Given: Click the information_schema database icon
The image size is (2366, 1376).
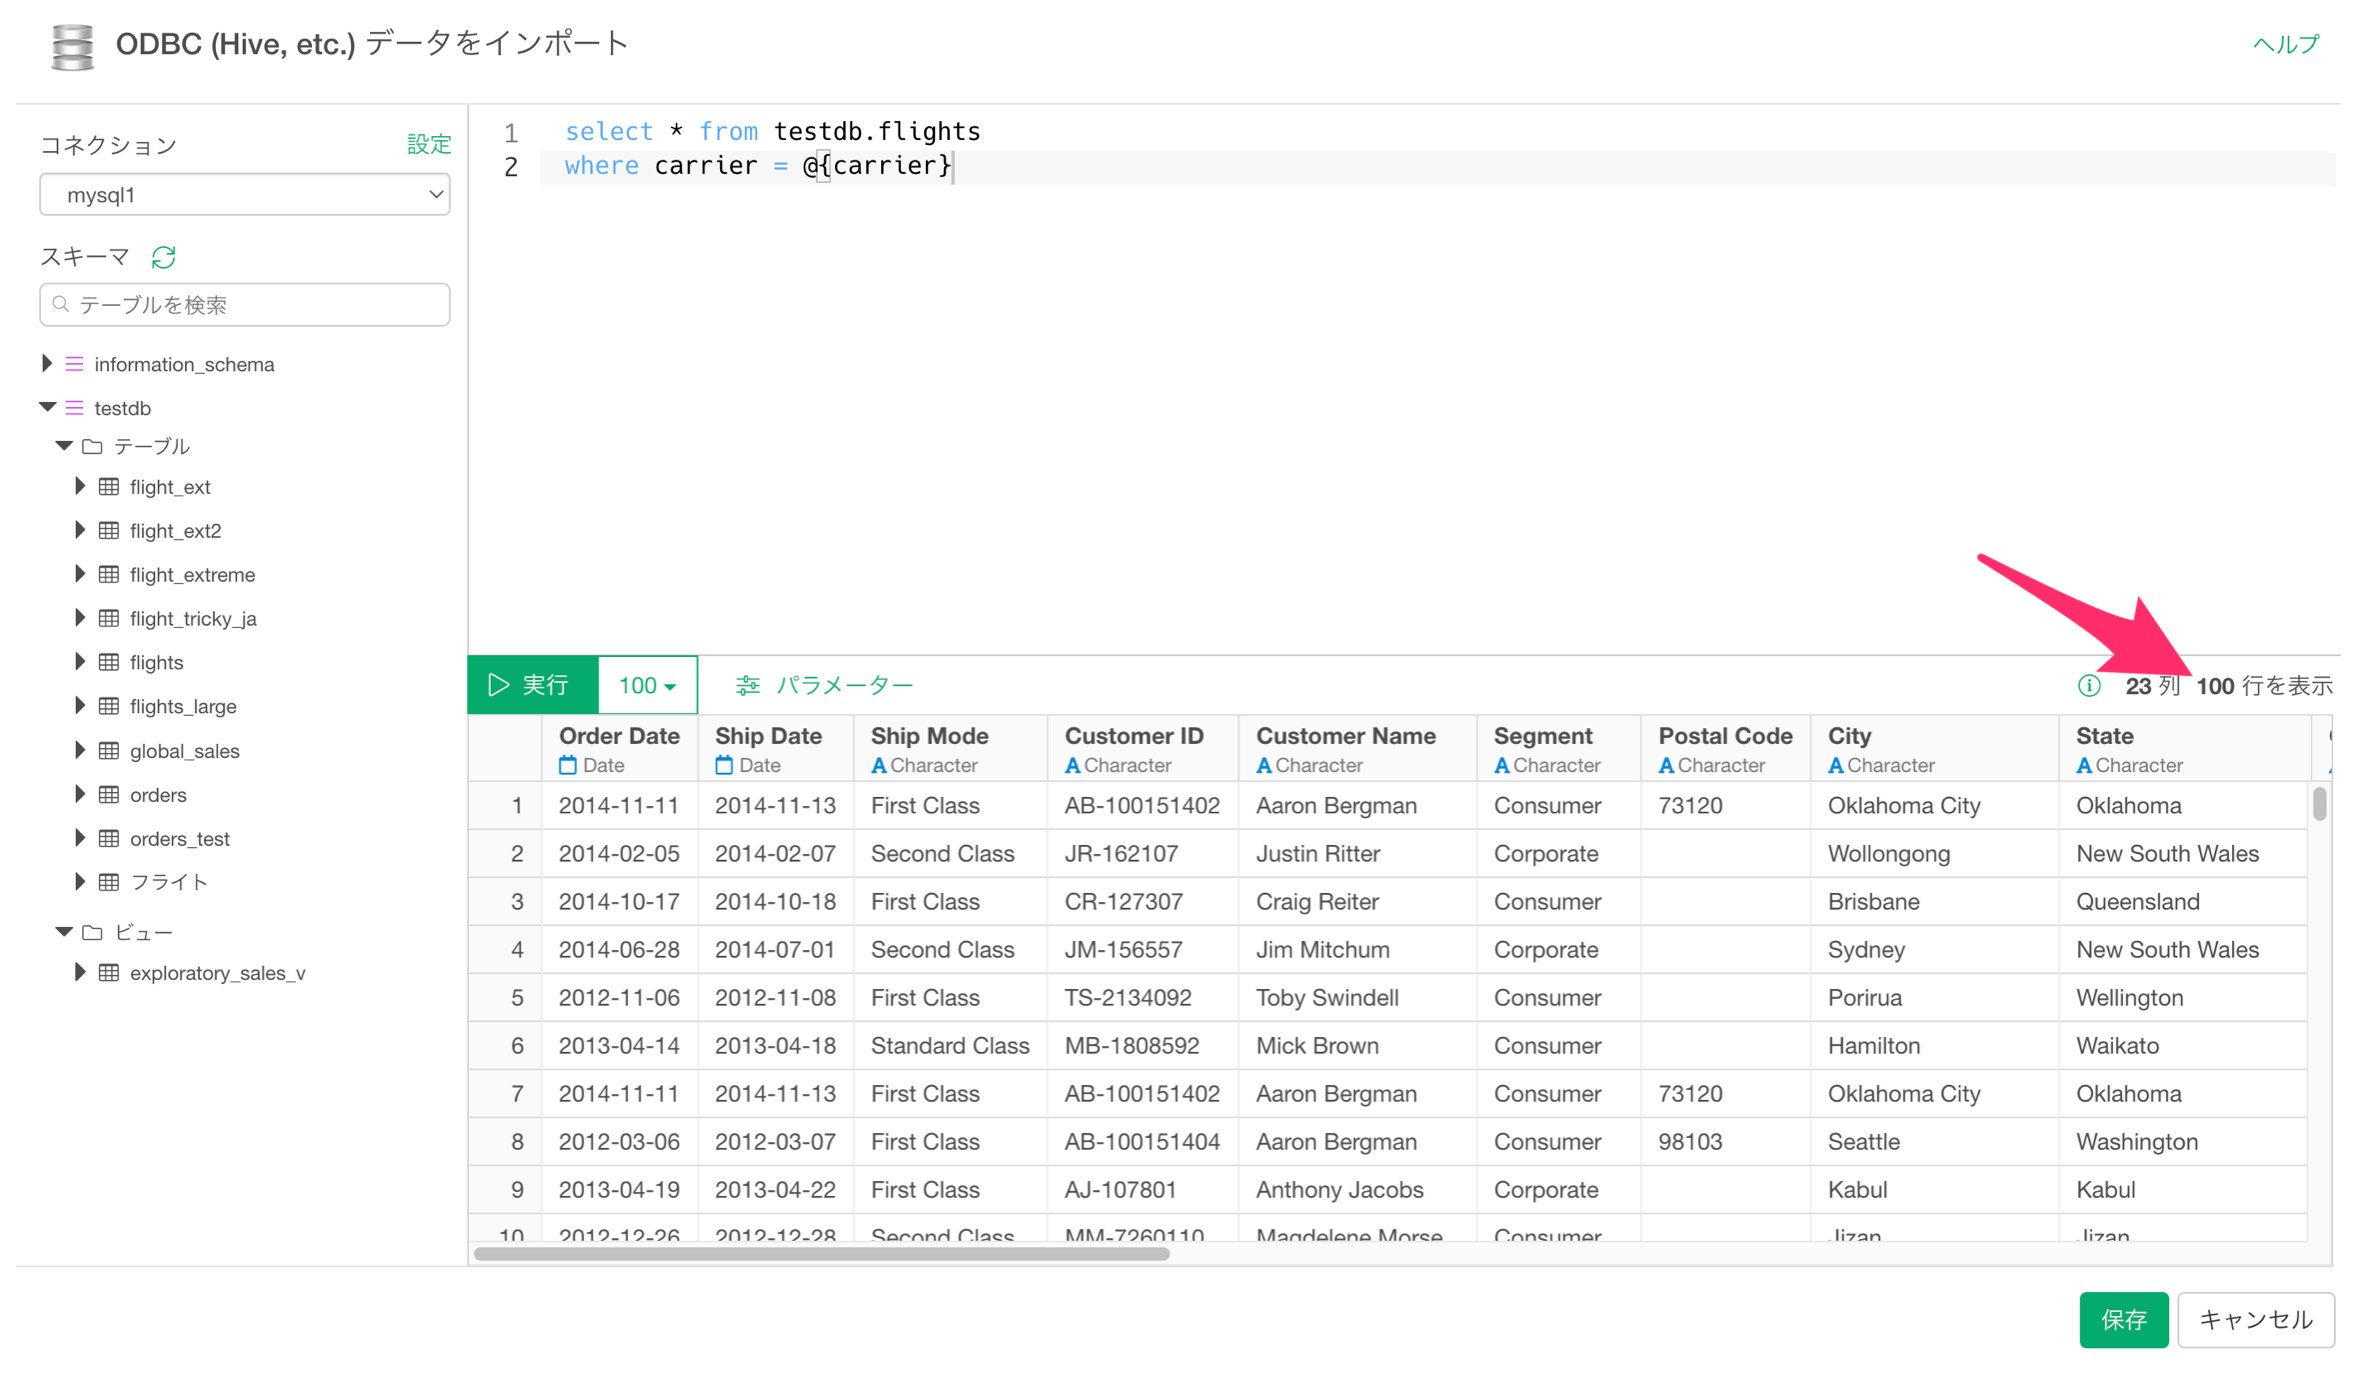Looking at the screenshot, I should (75, 364).
